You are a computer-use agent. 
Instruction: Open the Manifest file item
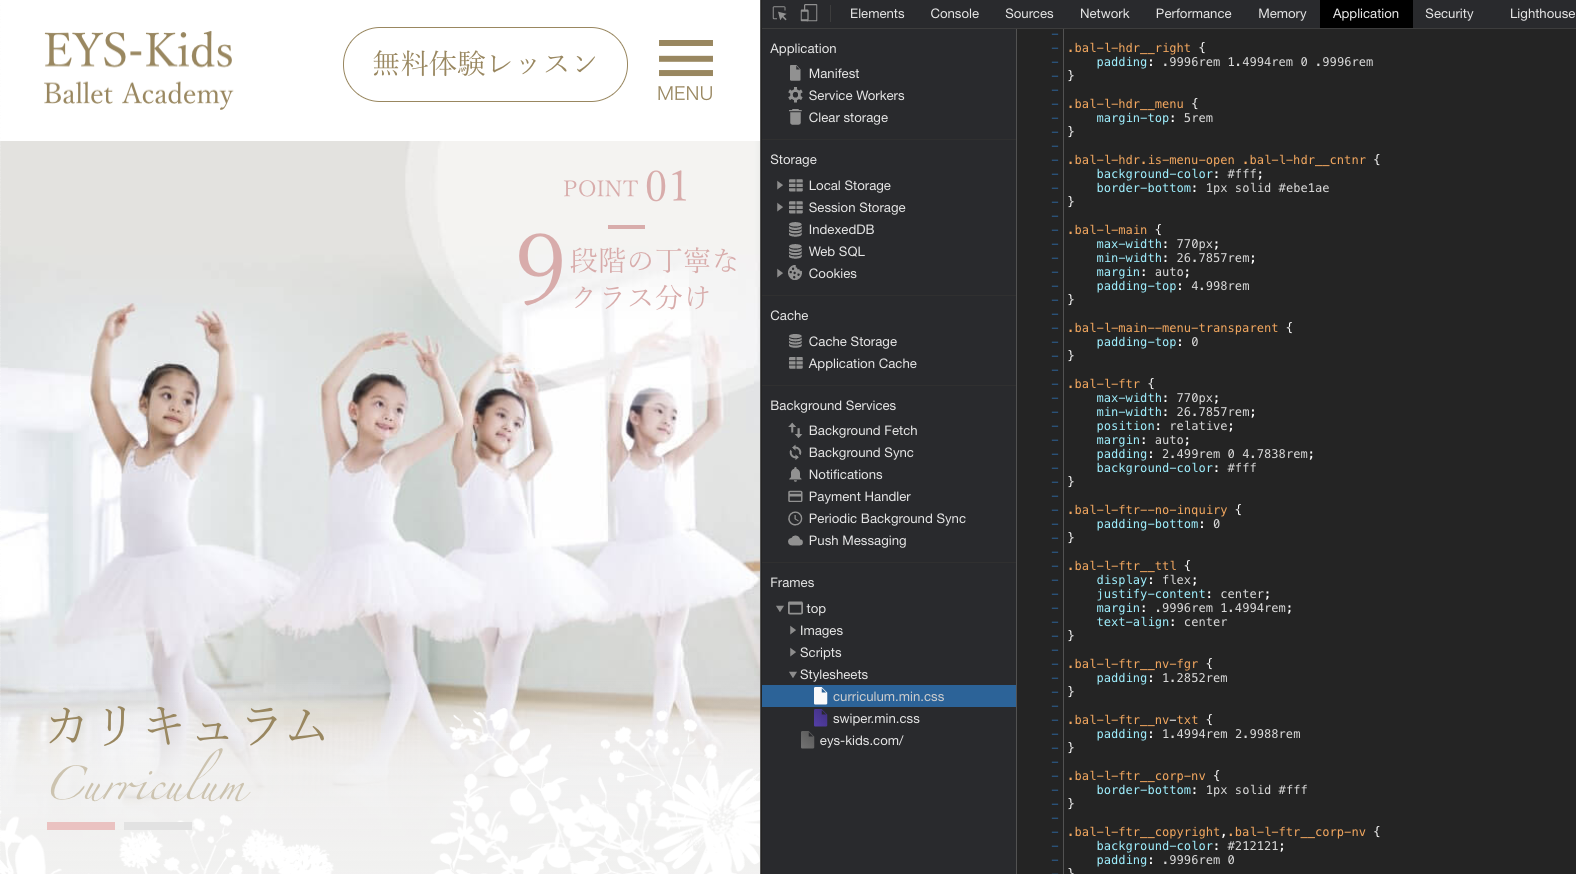point(833,74)
